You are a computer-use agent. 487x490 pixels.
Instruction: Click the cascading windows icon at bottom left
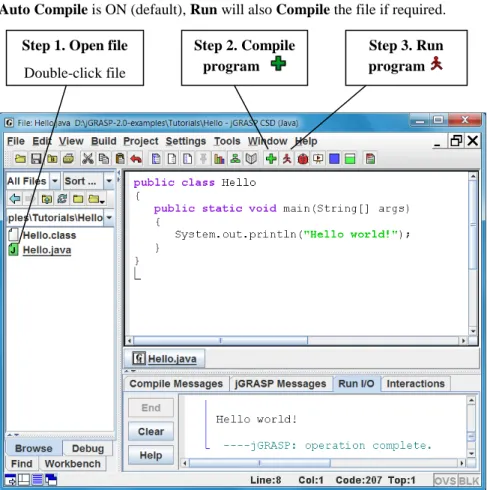[x=51, y=480]
